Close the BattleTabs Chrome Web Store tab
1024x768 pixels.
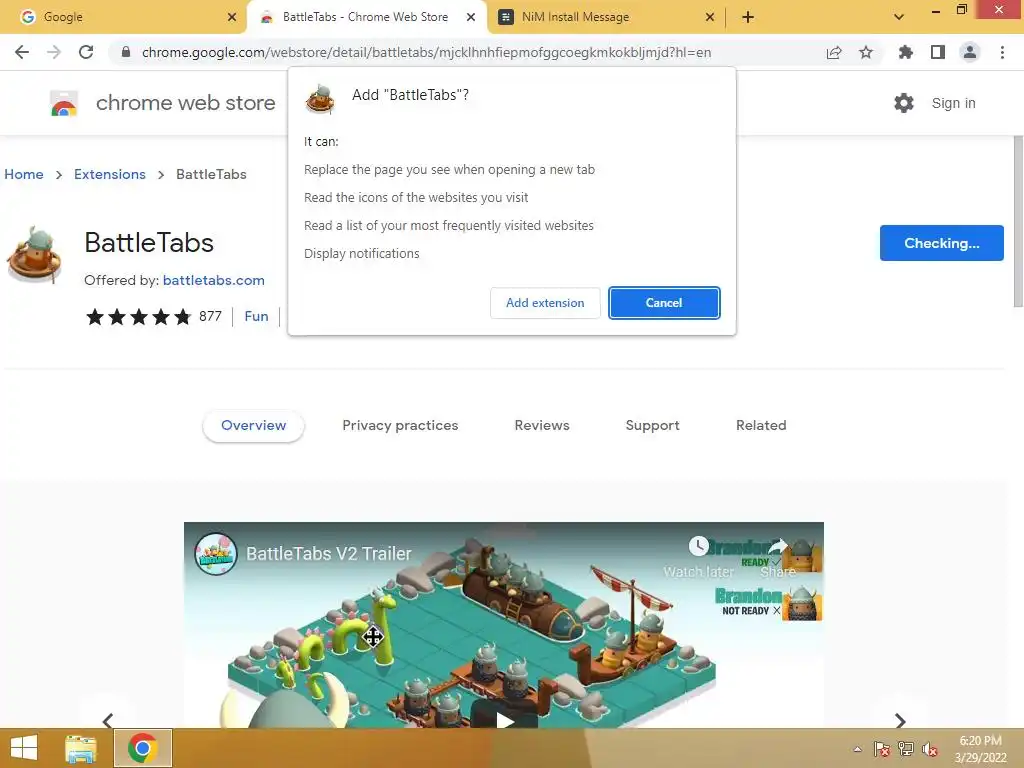pyautogui.click(x=471, y=17)
